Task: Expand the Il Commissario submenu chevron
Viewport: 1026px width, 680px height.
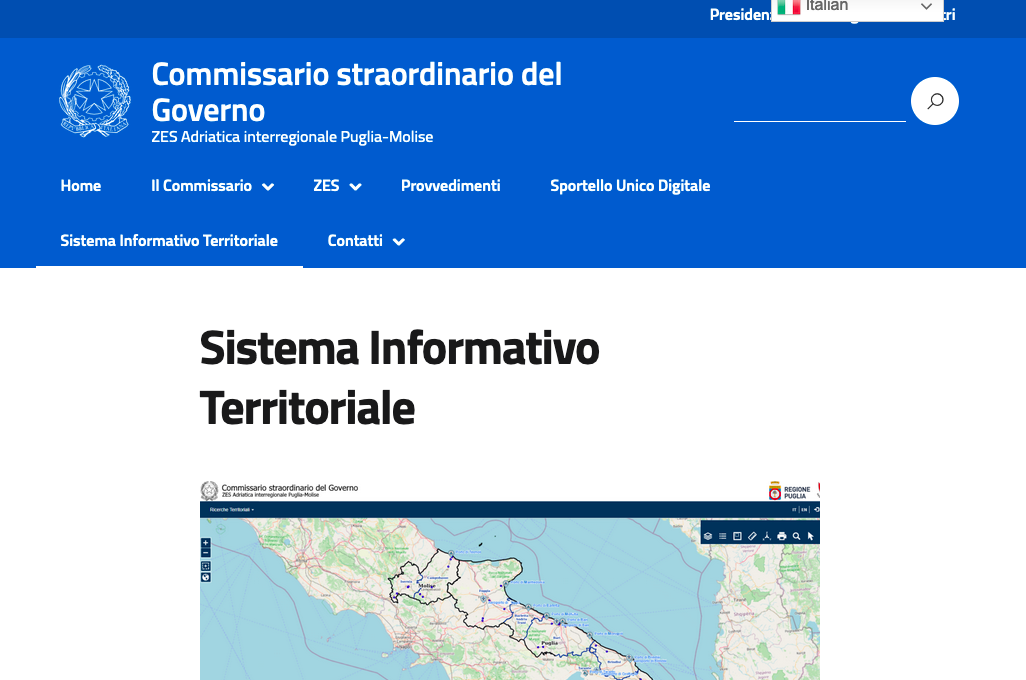Action: [x=268, y=187]
